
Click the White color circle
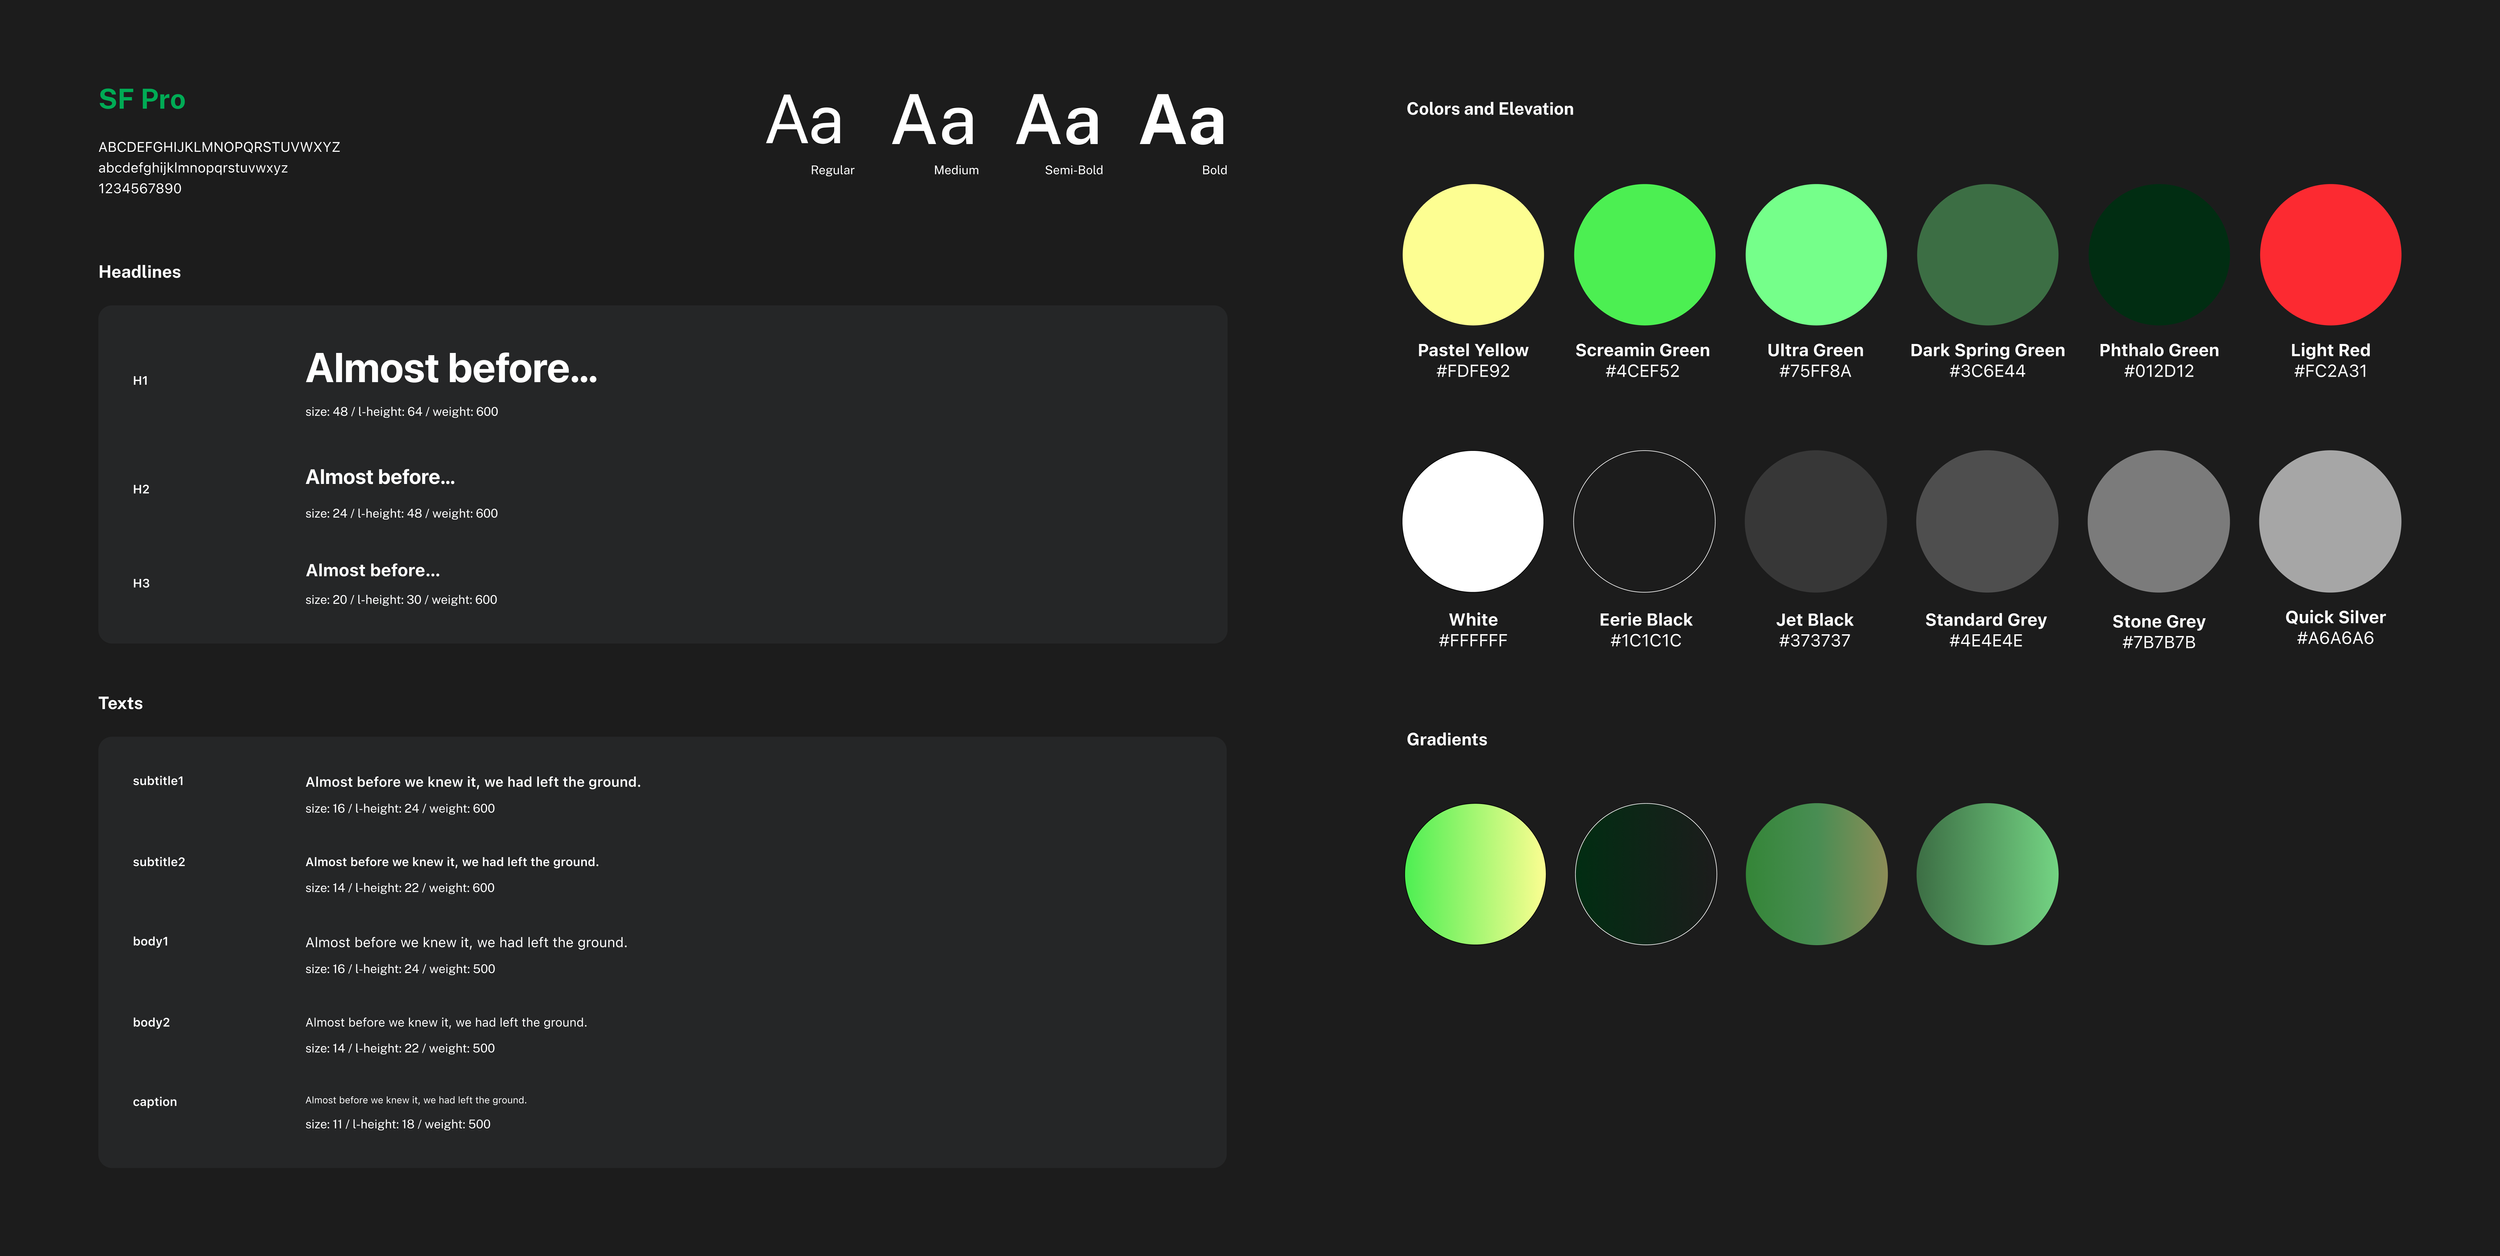[x=1472, y=521]
